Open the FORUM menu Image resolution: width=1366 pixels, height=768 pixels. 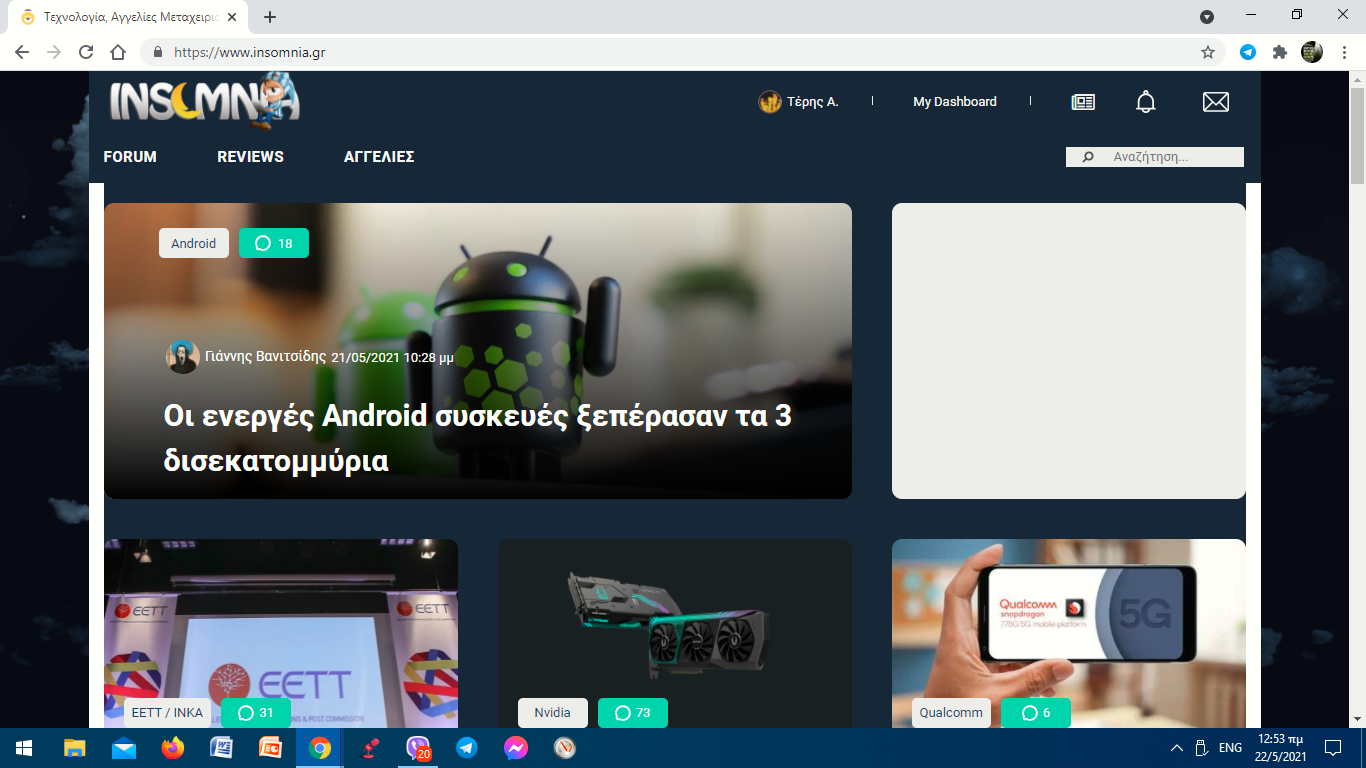130,157
